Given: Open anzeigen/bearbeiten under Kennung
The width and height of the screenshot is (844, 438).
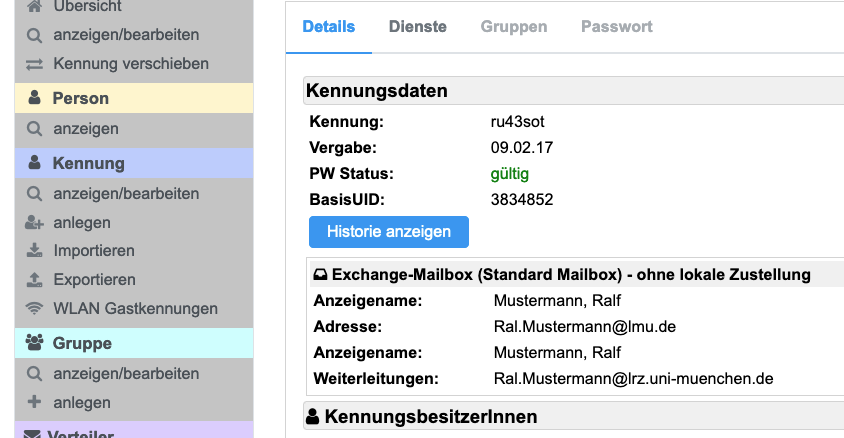Looking at the screenshot, I should [x=126, y=193].
